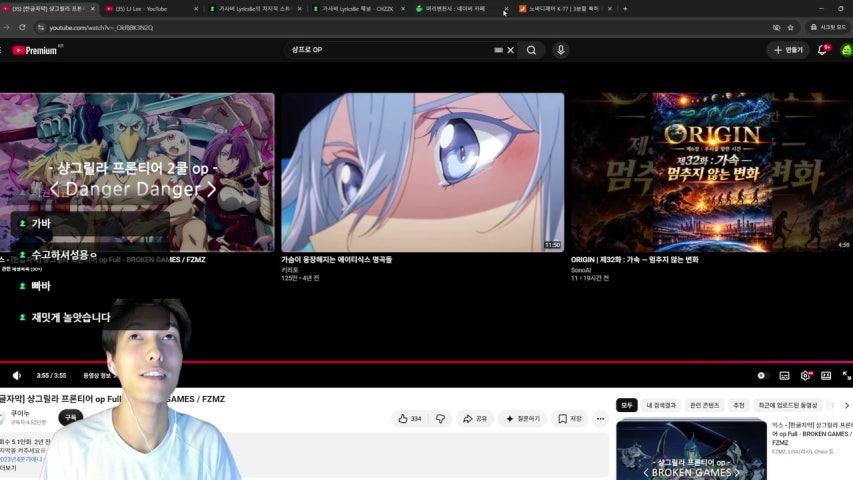853x480 pixels.
Task: Click the 시크릿 모드 incognito indicator
Action: tap(829, 27)
